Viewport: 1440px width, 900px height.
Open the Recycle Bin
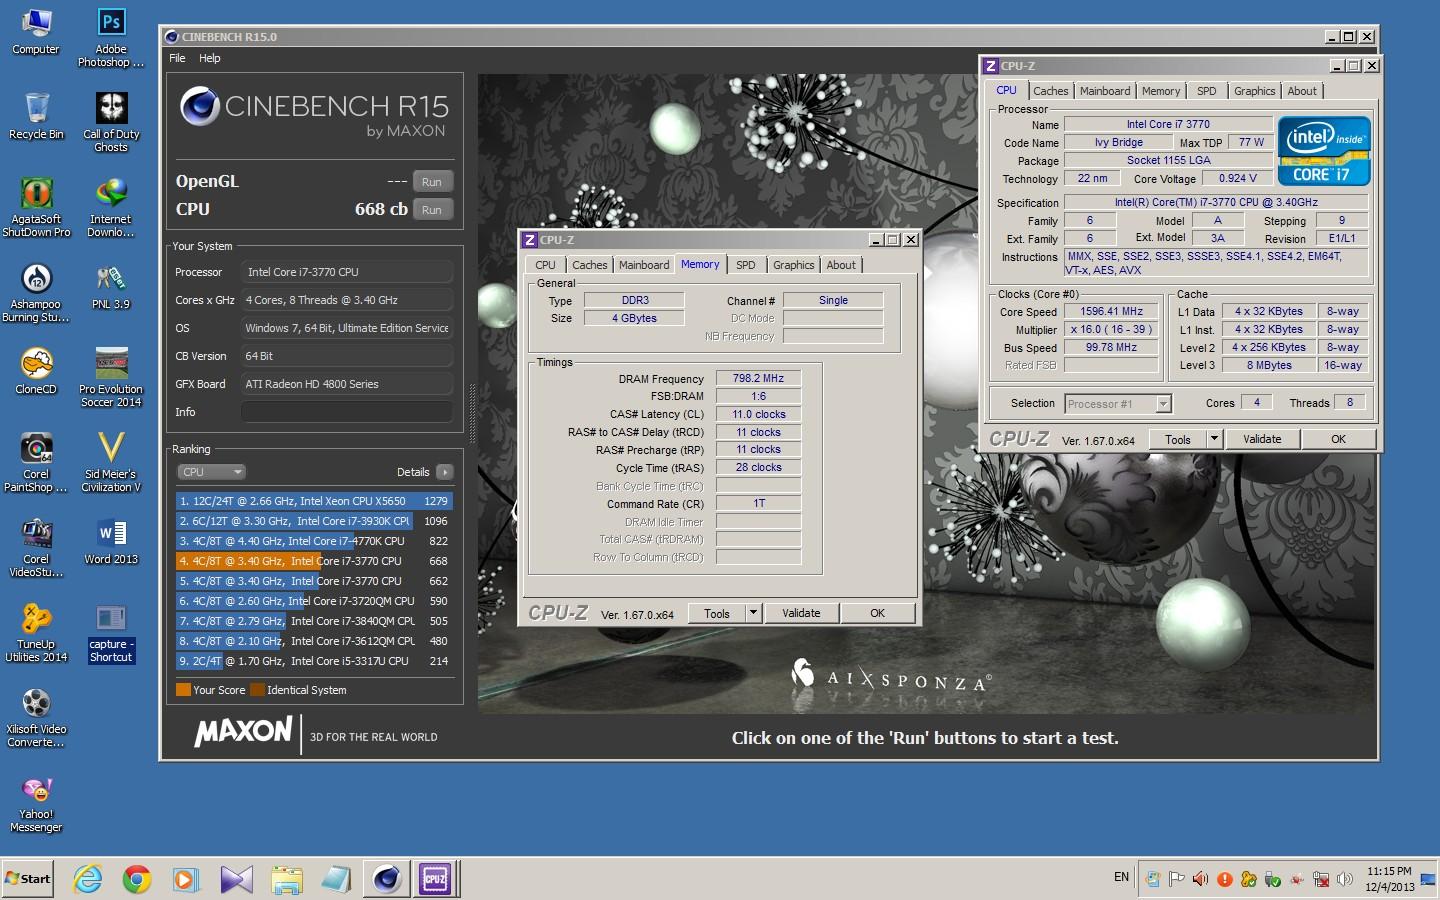point(36,116)
